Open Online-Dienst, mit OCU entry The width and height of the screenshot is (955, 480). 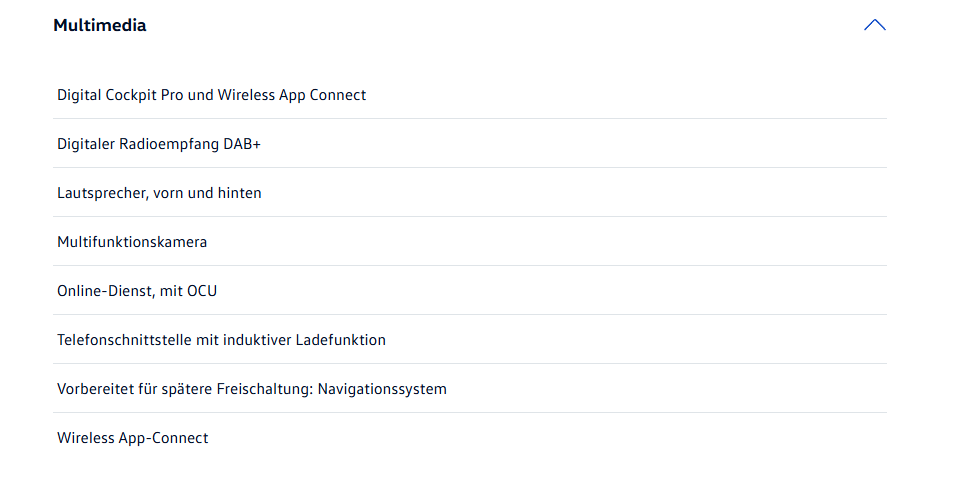[137, 291]
